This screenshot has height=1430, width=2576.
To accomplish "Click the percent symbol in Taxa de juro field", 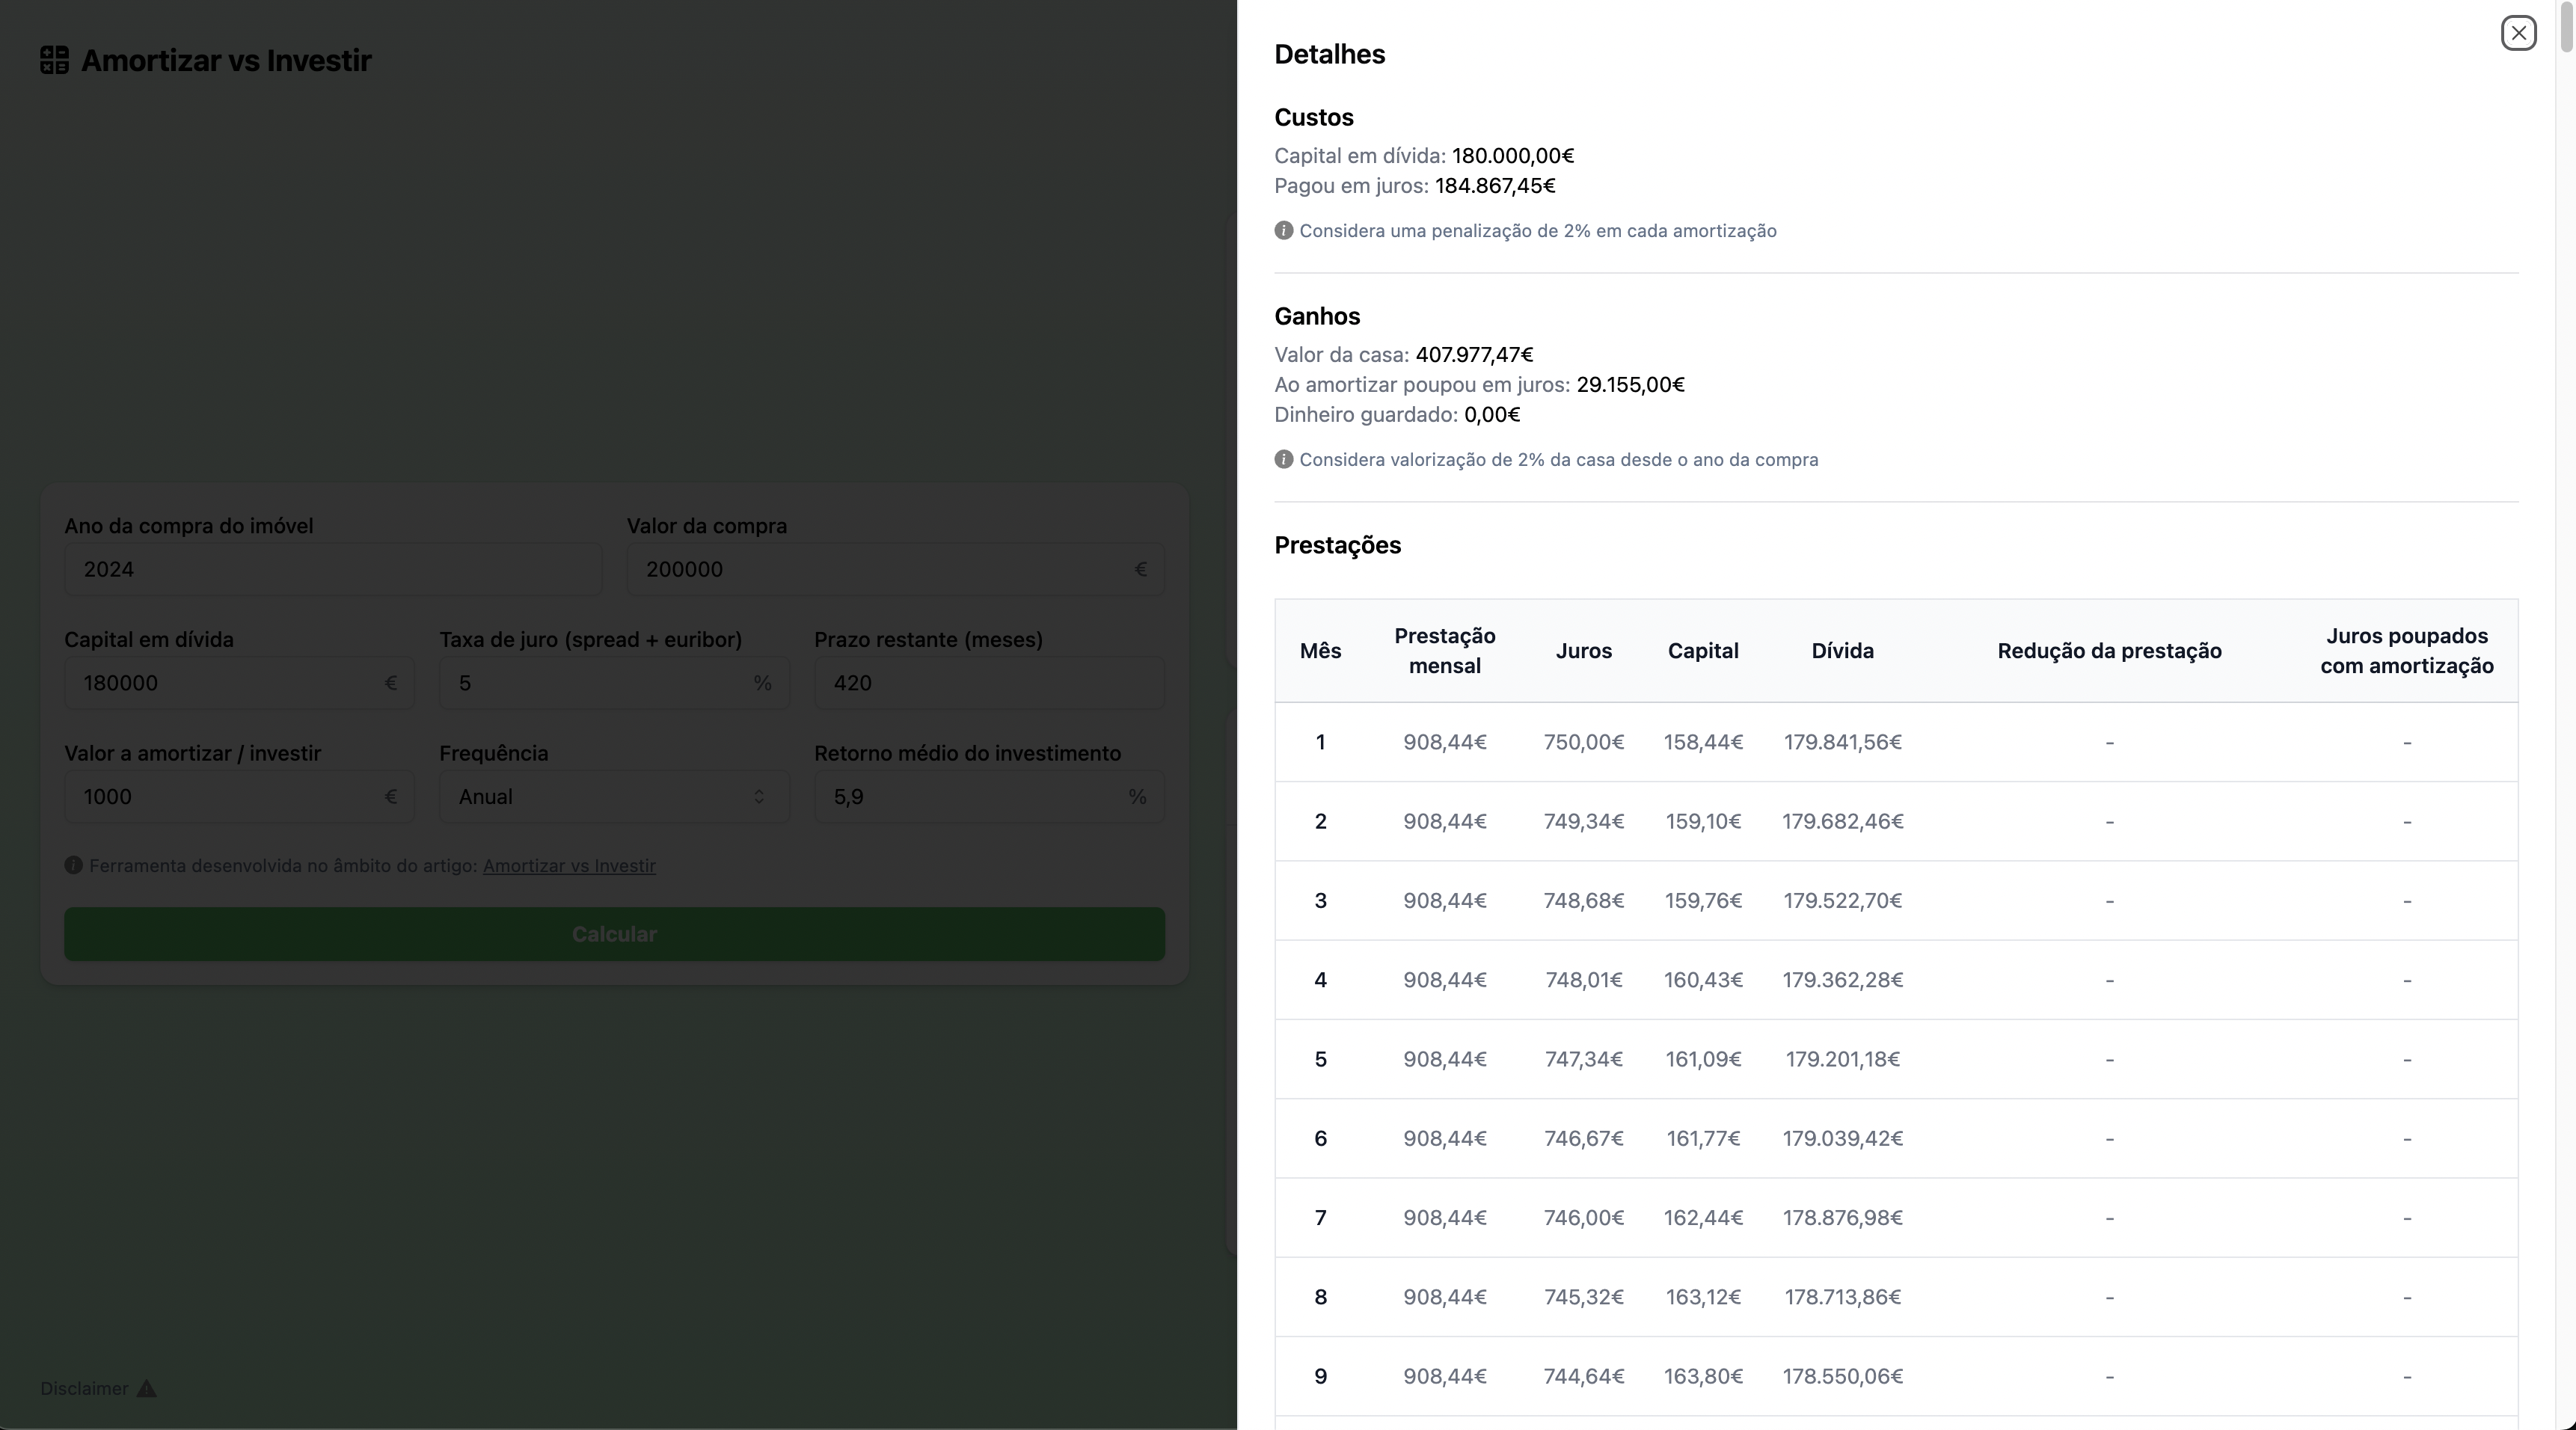I will (x=762, y=683).
